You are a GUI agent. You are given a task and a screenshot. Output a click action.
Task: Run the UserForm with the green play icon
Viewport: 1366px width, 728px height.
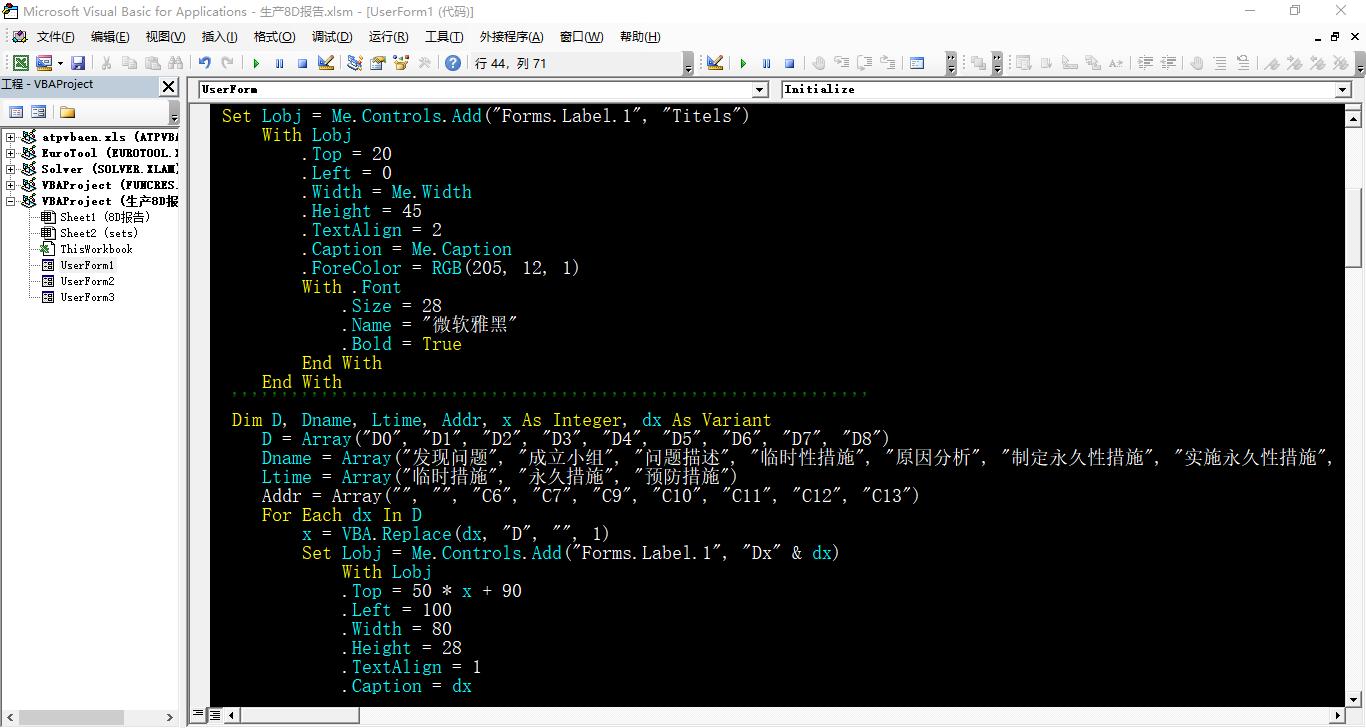point(256,62)
